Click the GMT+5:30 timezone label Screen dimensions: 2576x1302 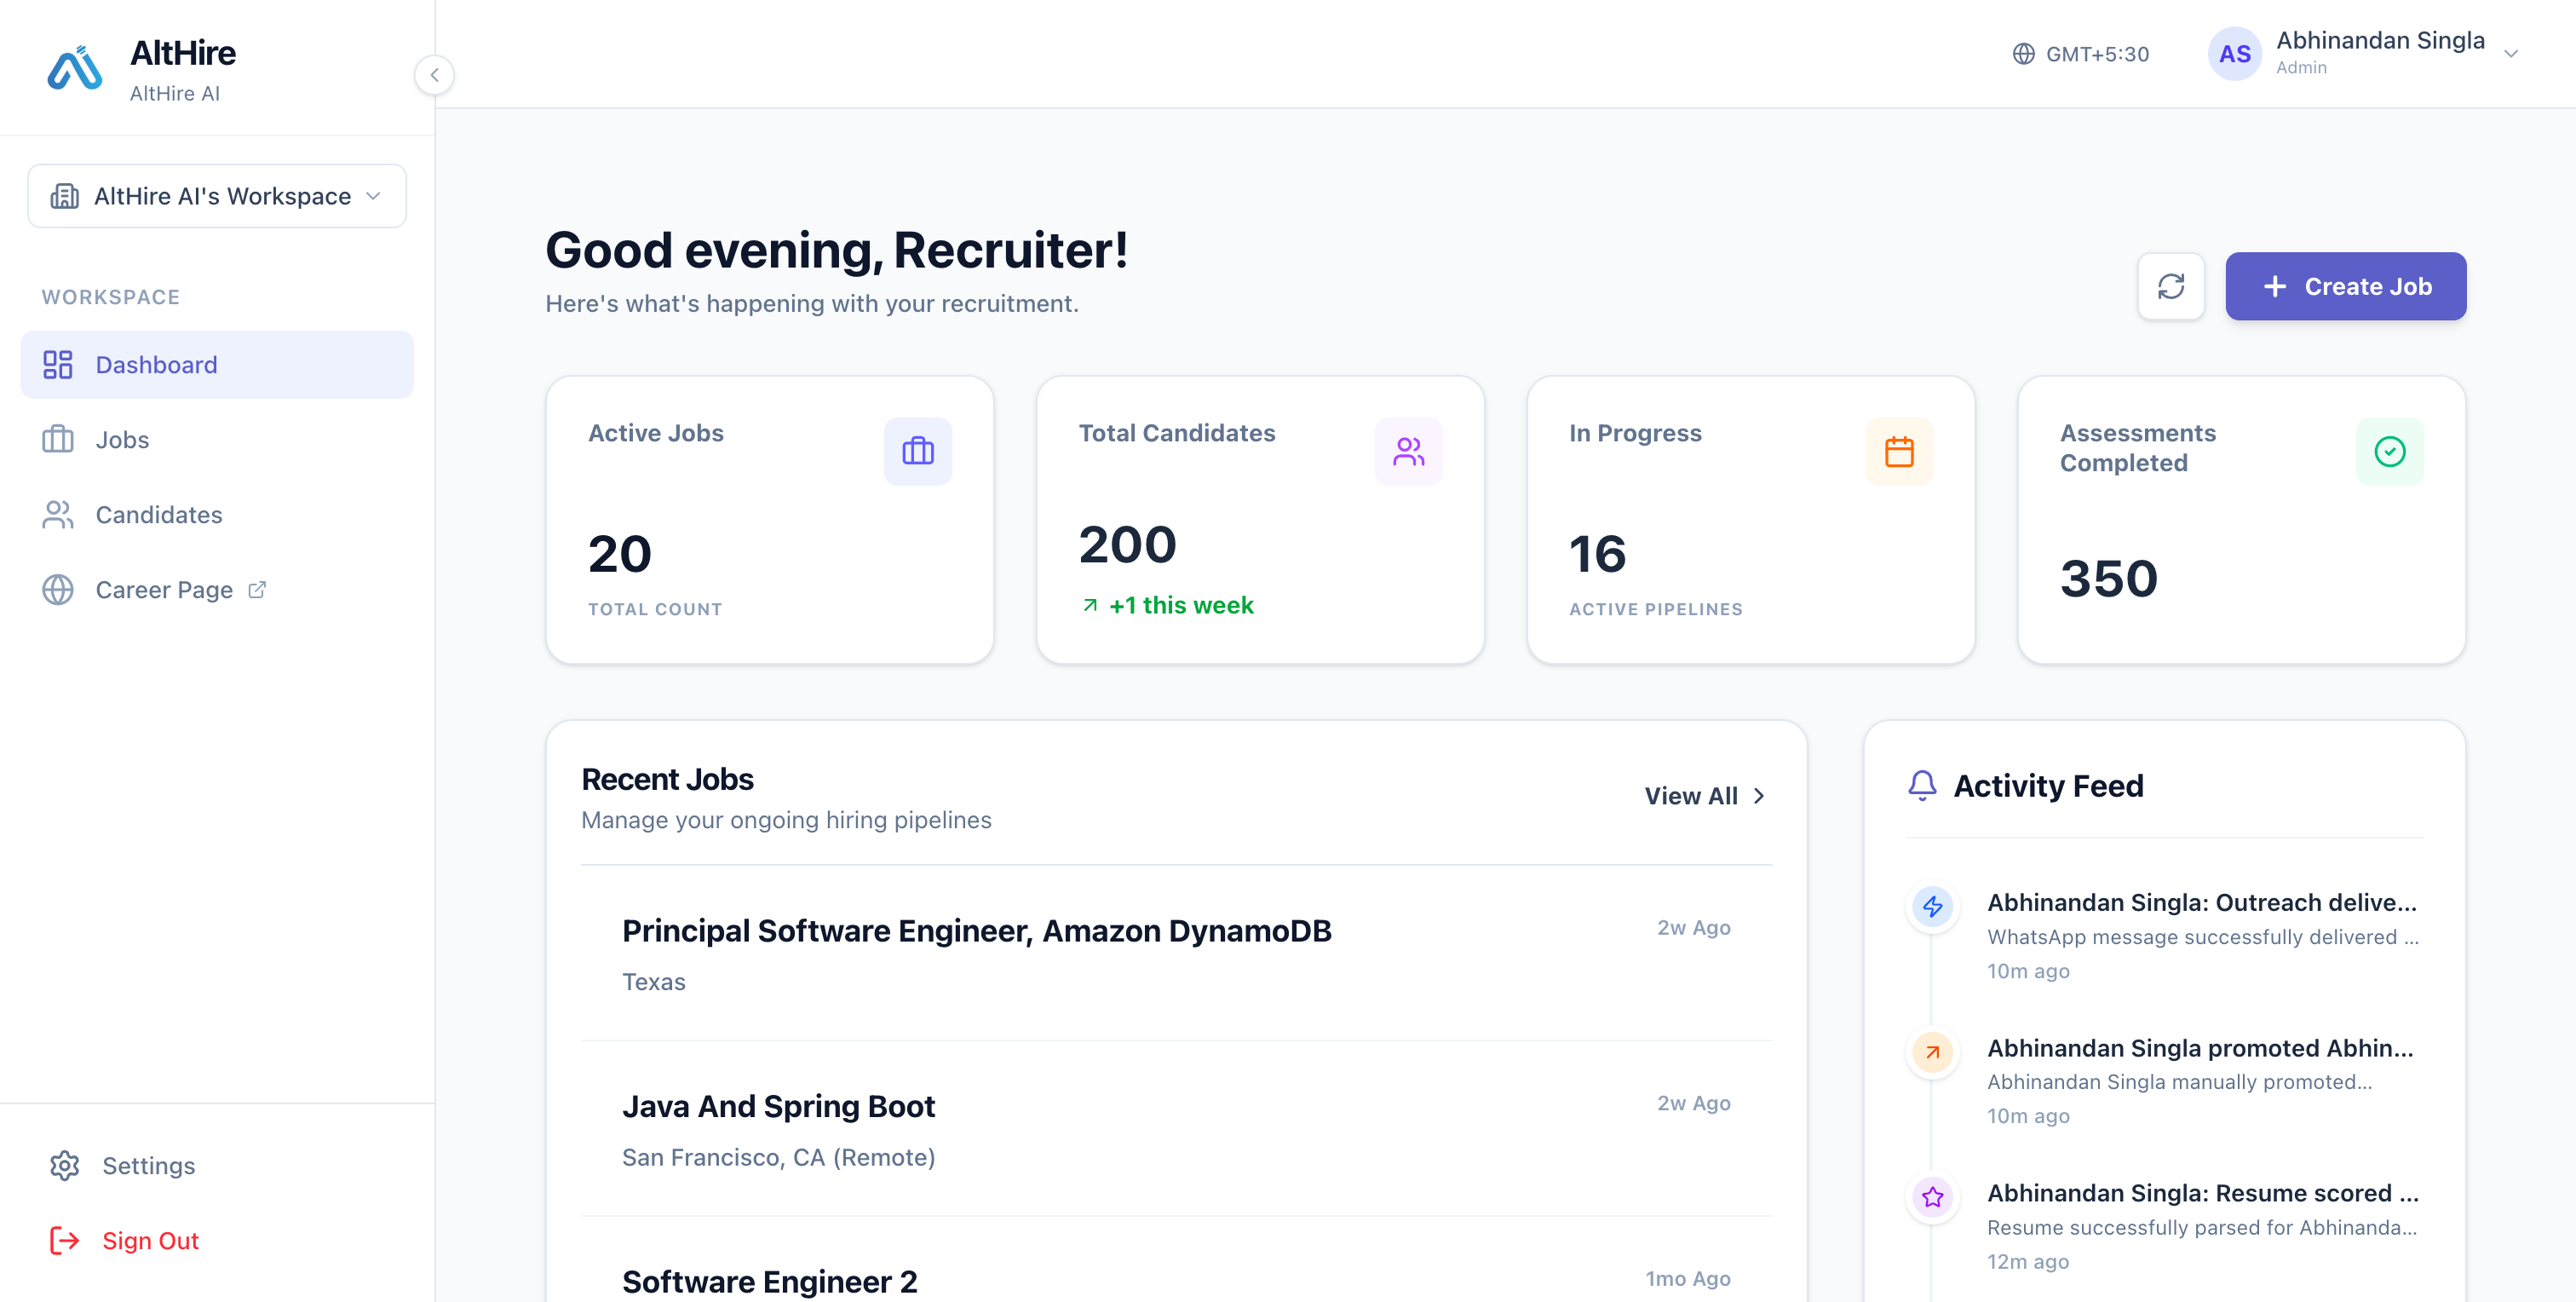[x=2097, y=54]
